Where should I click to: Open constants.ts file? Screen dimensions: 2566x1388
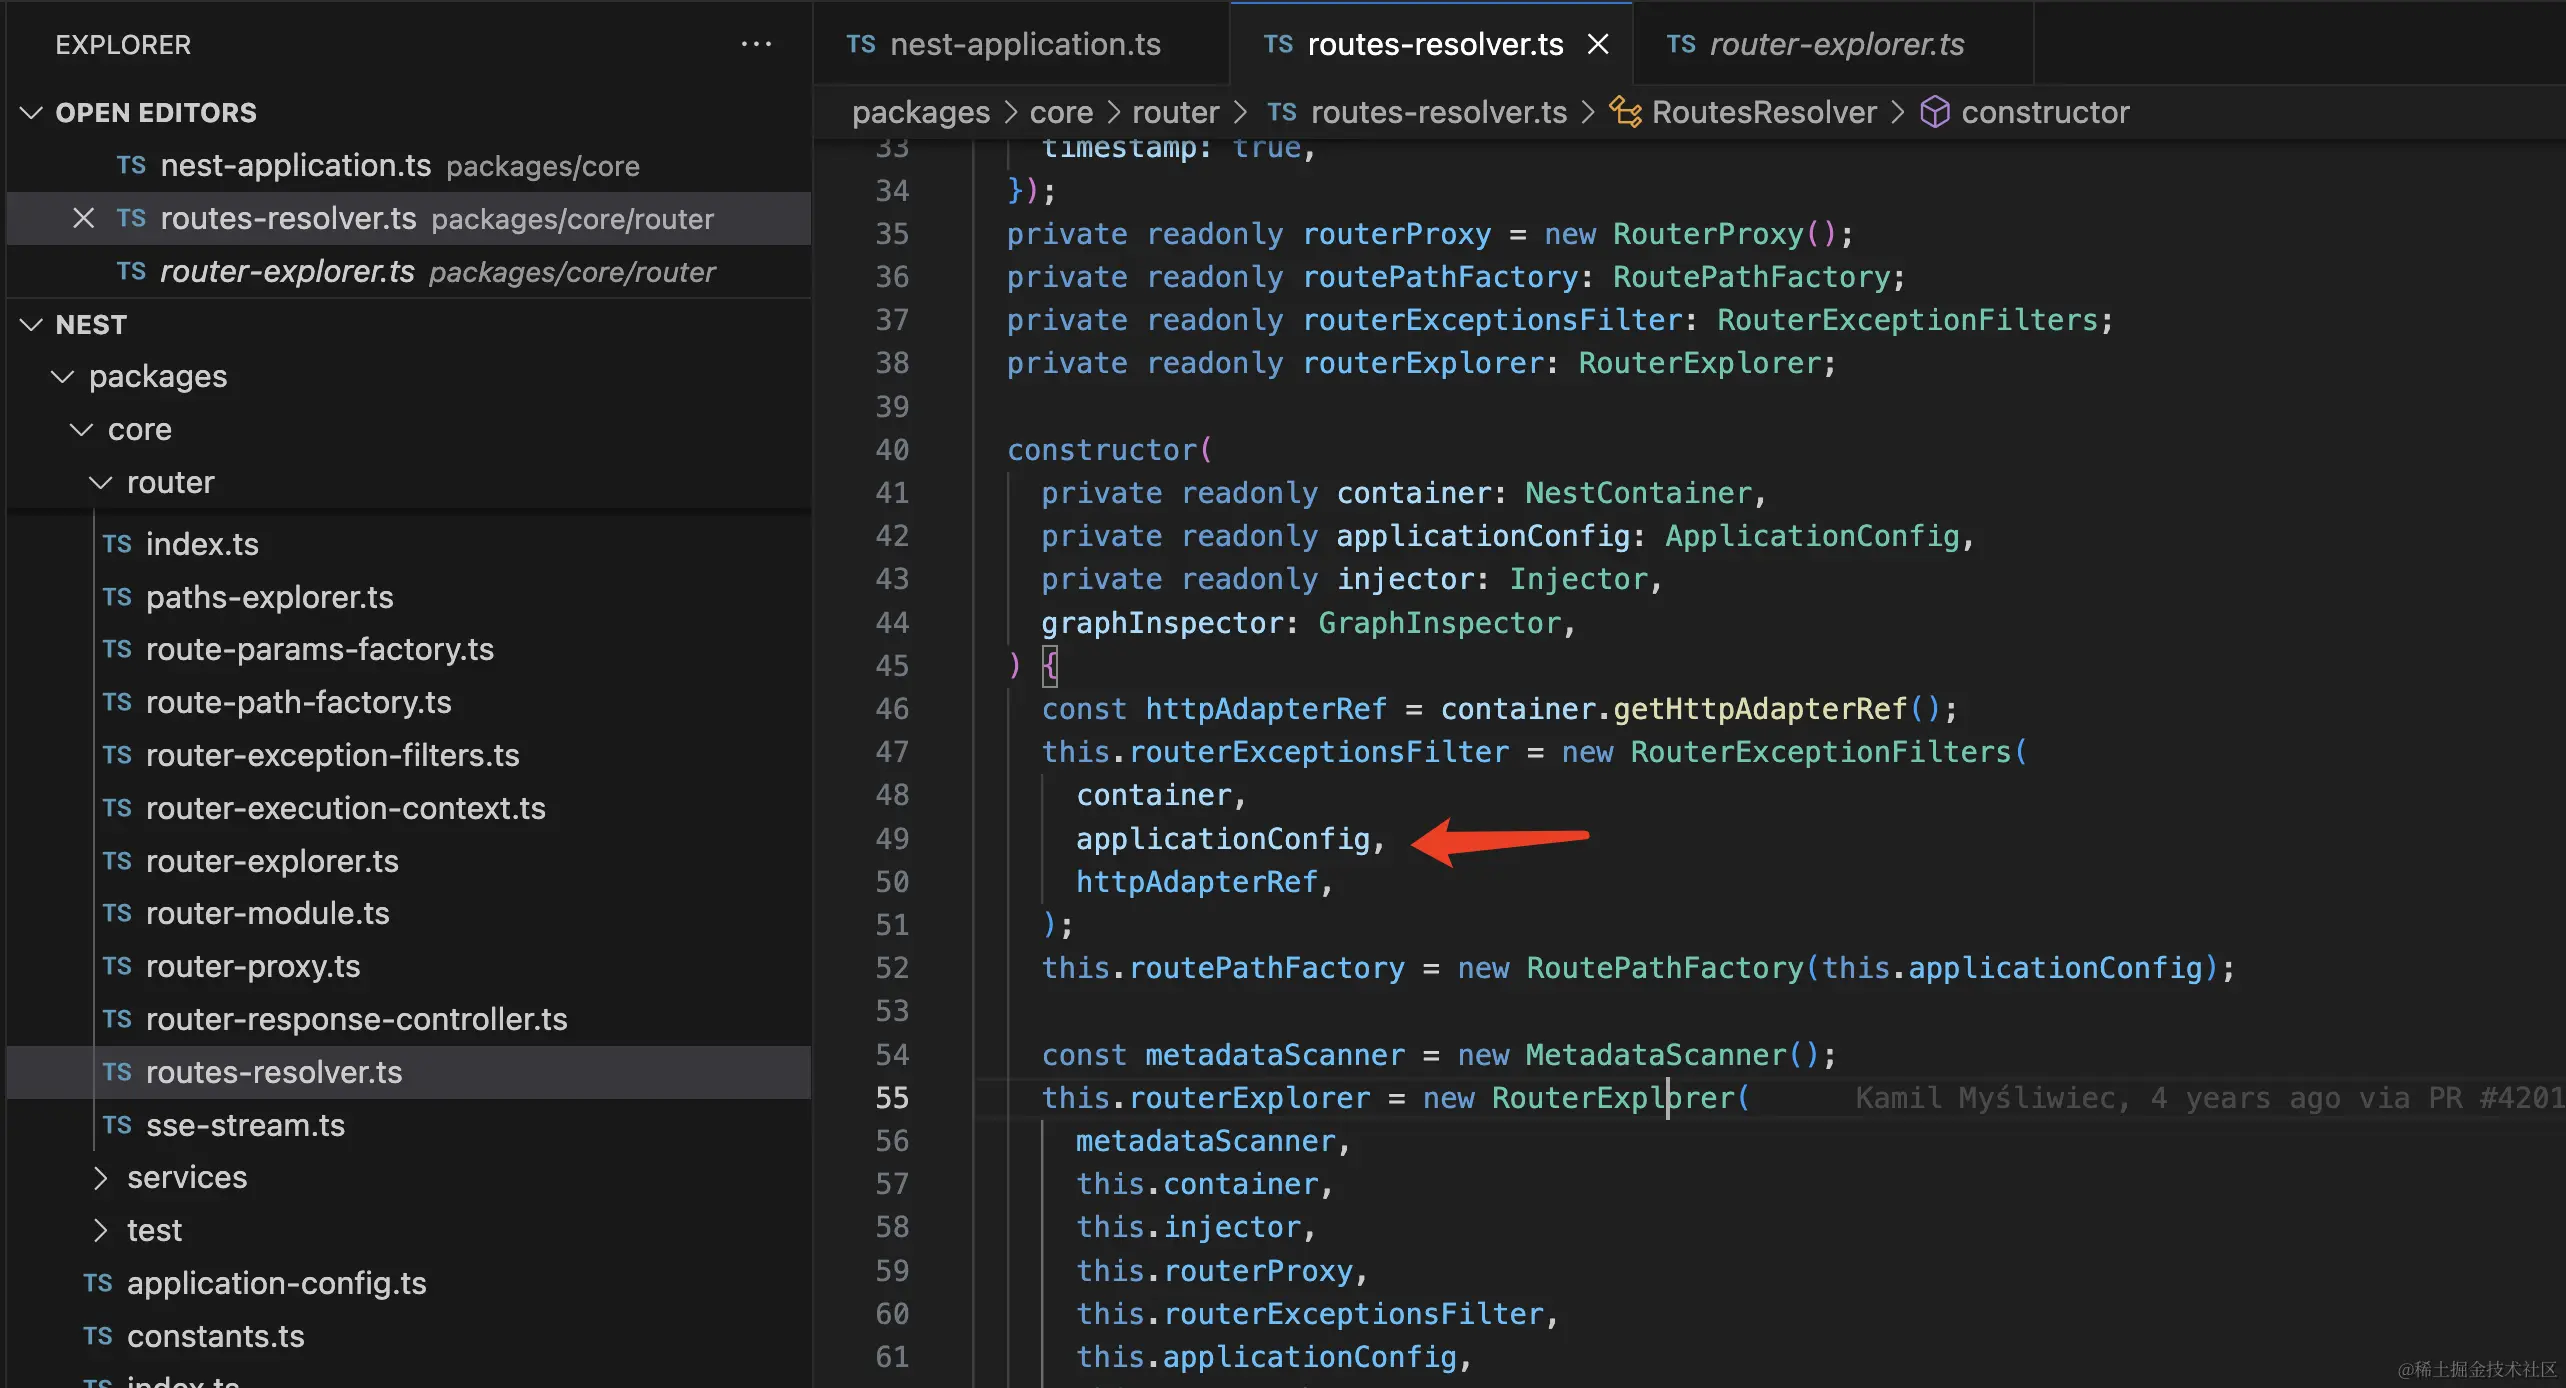[x=216, y=1336]
